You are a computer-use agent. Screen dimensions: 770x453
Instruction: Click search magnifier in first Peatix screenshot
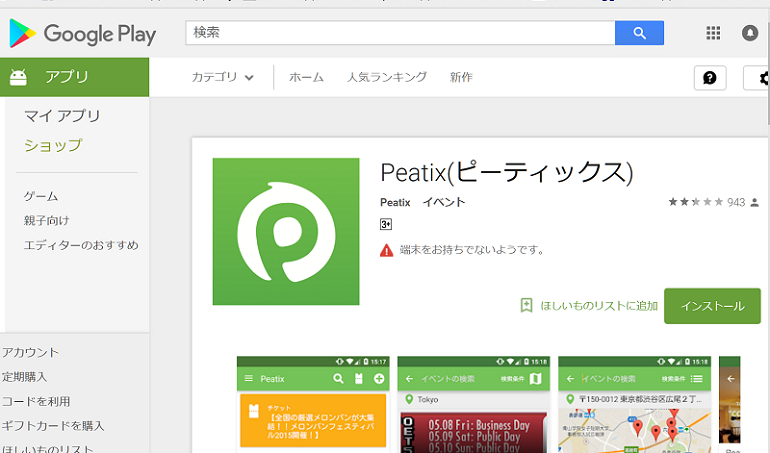point(338,378)
